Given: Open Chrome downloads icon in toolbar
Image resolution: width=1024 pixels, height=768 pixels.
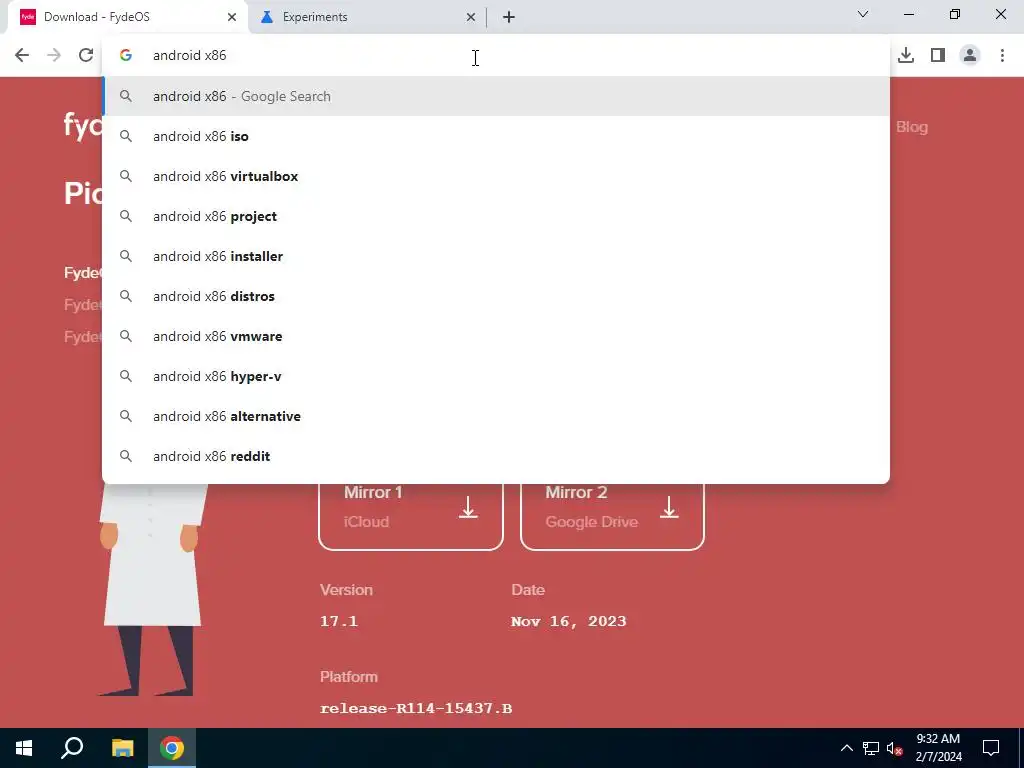Looking at the screenshot, I should coord(906,55).
